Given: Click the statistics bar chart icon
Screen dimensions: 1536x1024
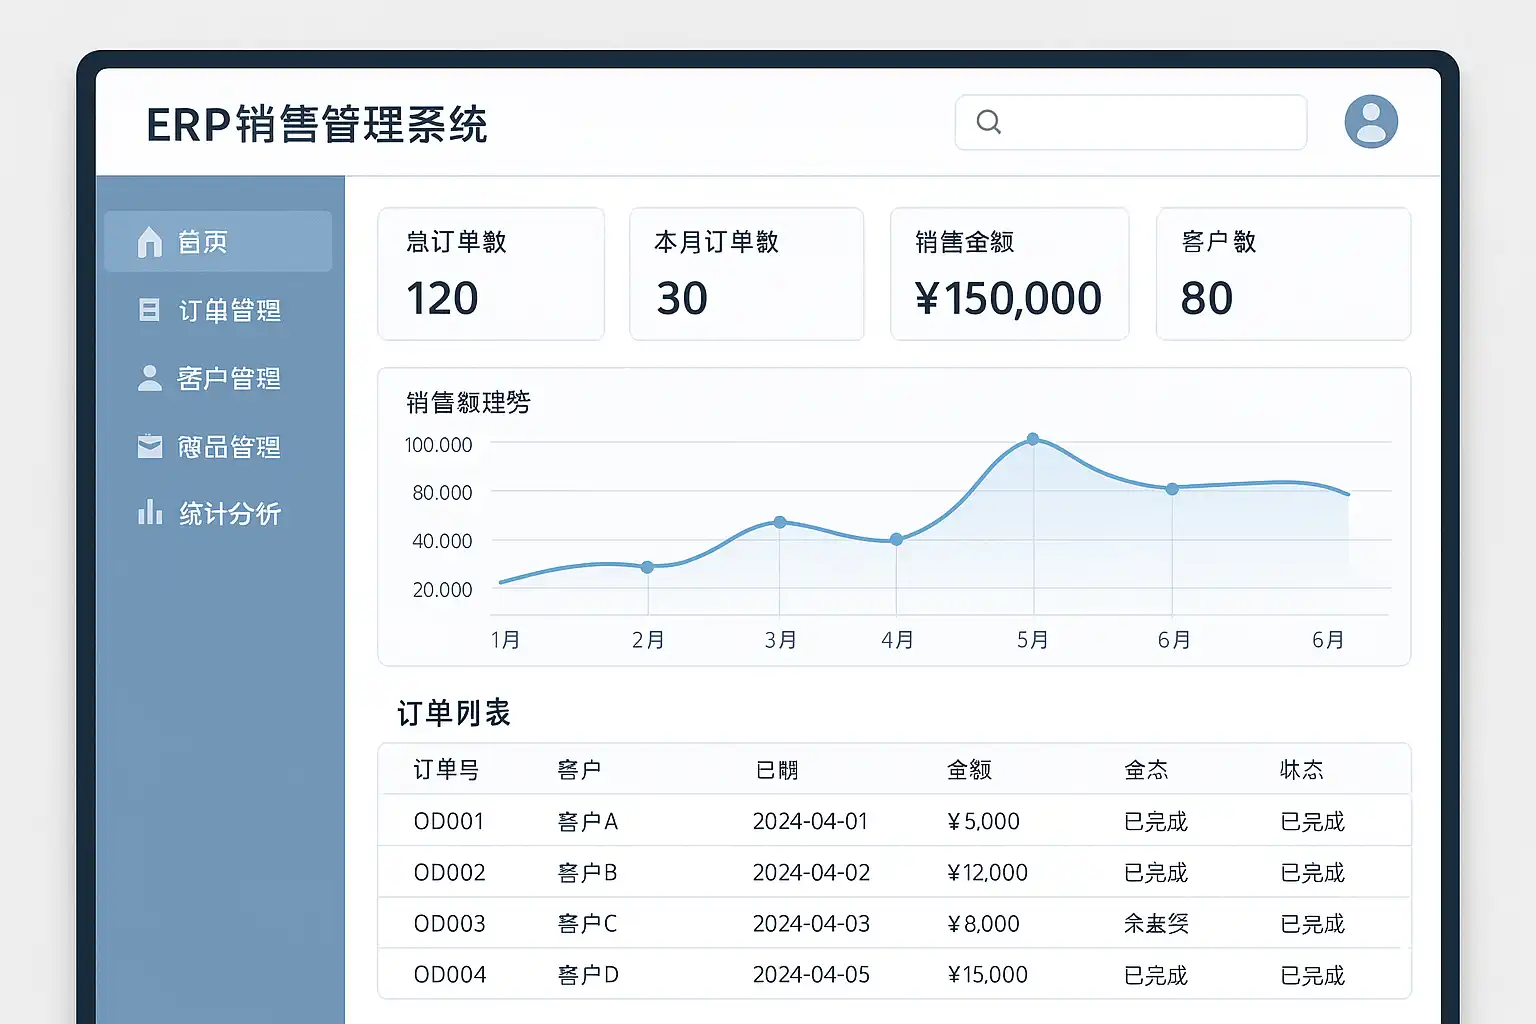Looking at the screenshot, I should [x=150, y=513].
